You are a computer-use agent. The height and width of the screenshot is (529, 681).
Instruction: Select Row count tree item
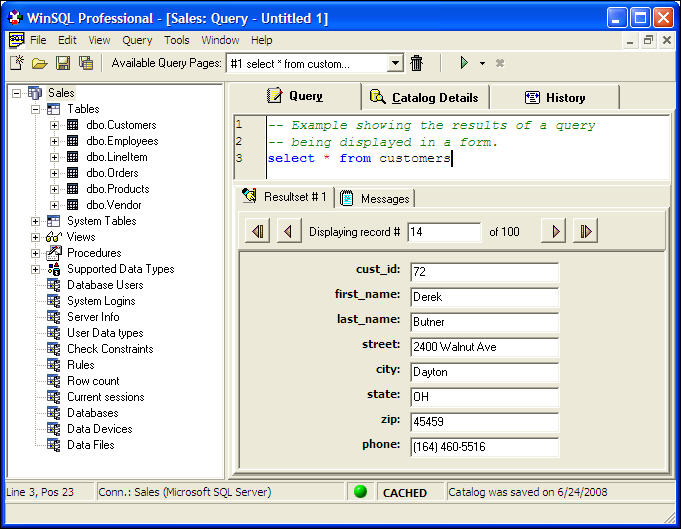93,381
